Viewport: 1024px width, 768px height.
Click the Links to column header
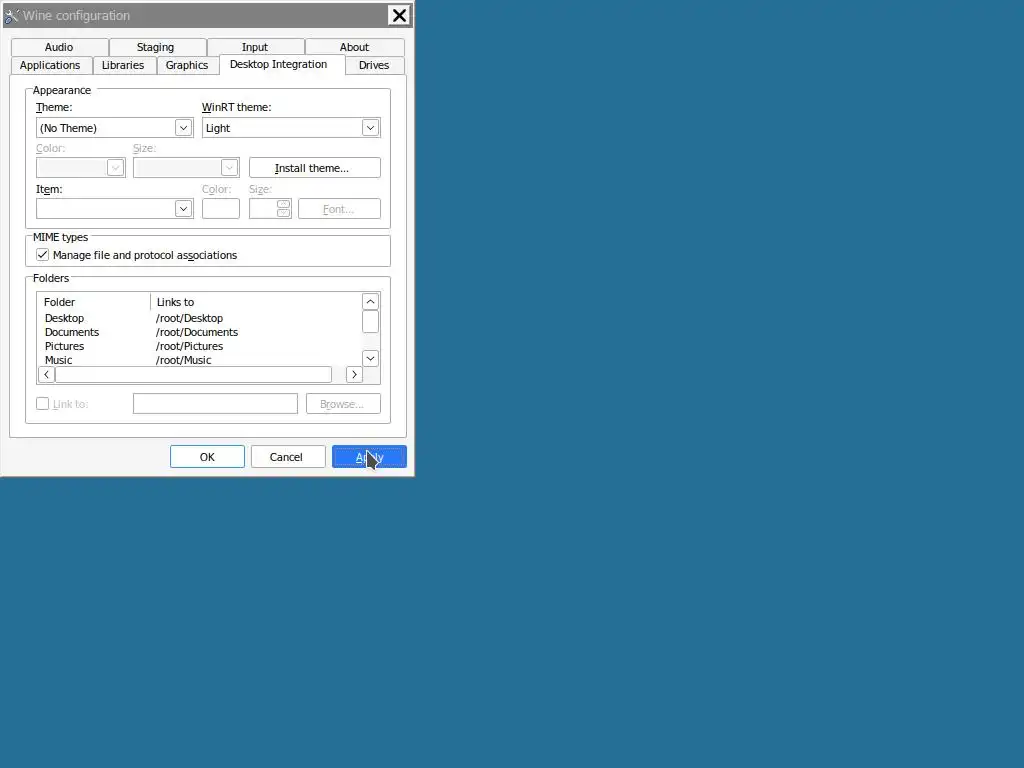pos(256,302)
